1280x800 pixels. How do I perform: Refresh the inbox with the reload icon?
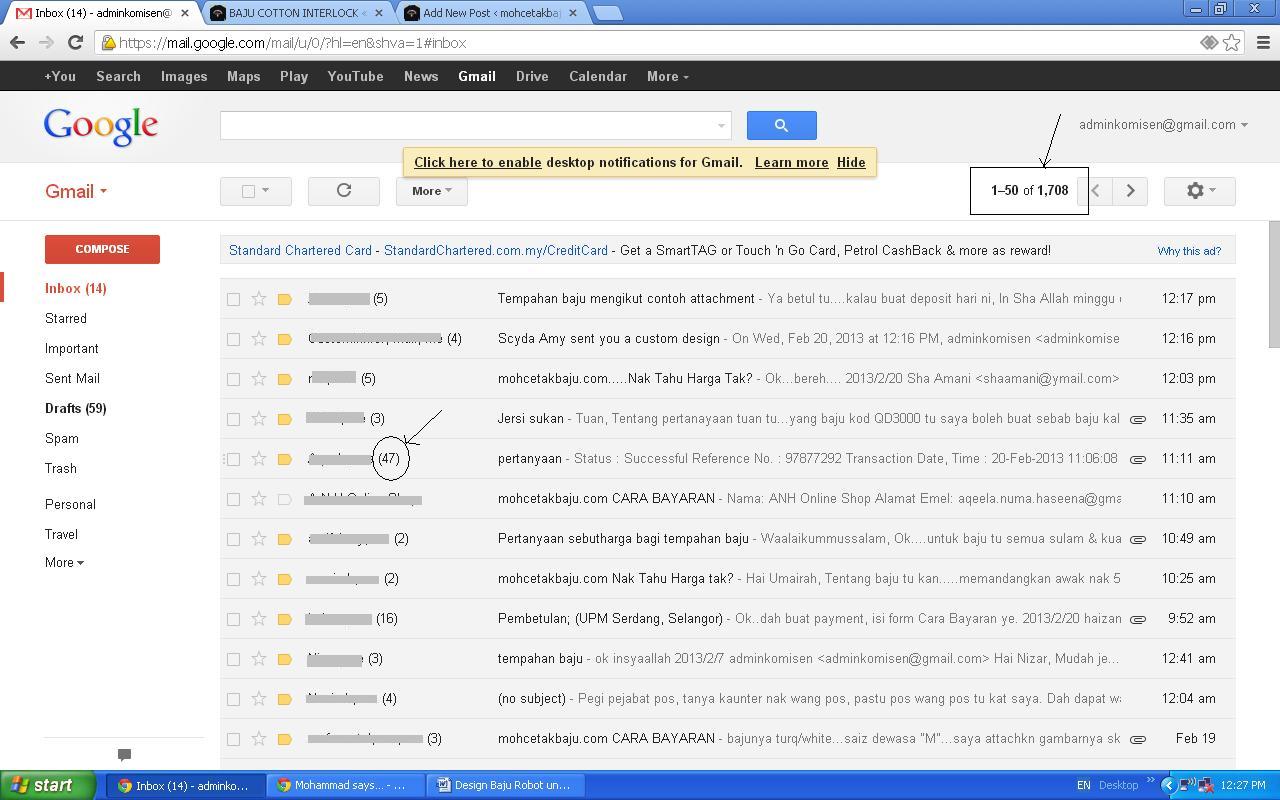tap(343, 191)
